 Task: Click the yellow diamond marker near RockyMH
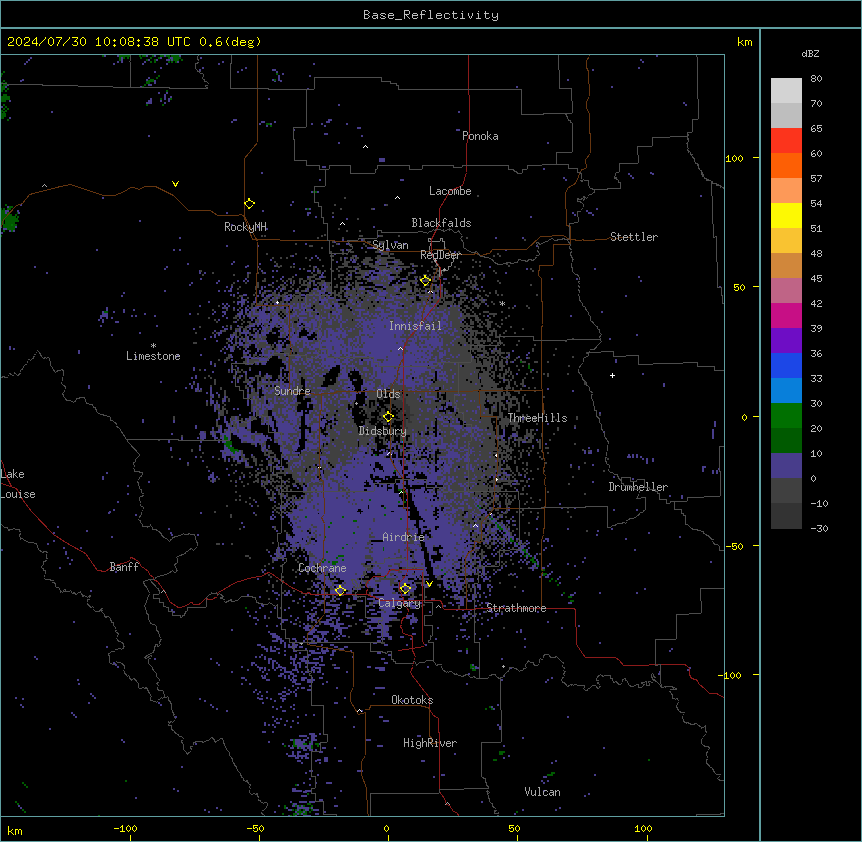click(x=249, y=204)
